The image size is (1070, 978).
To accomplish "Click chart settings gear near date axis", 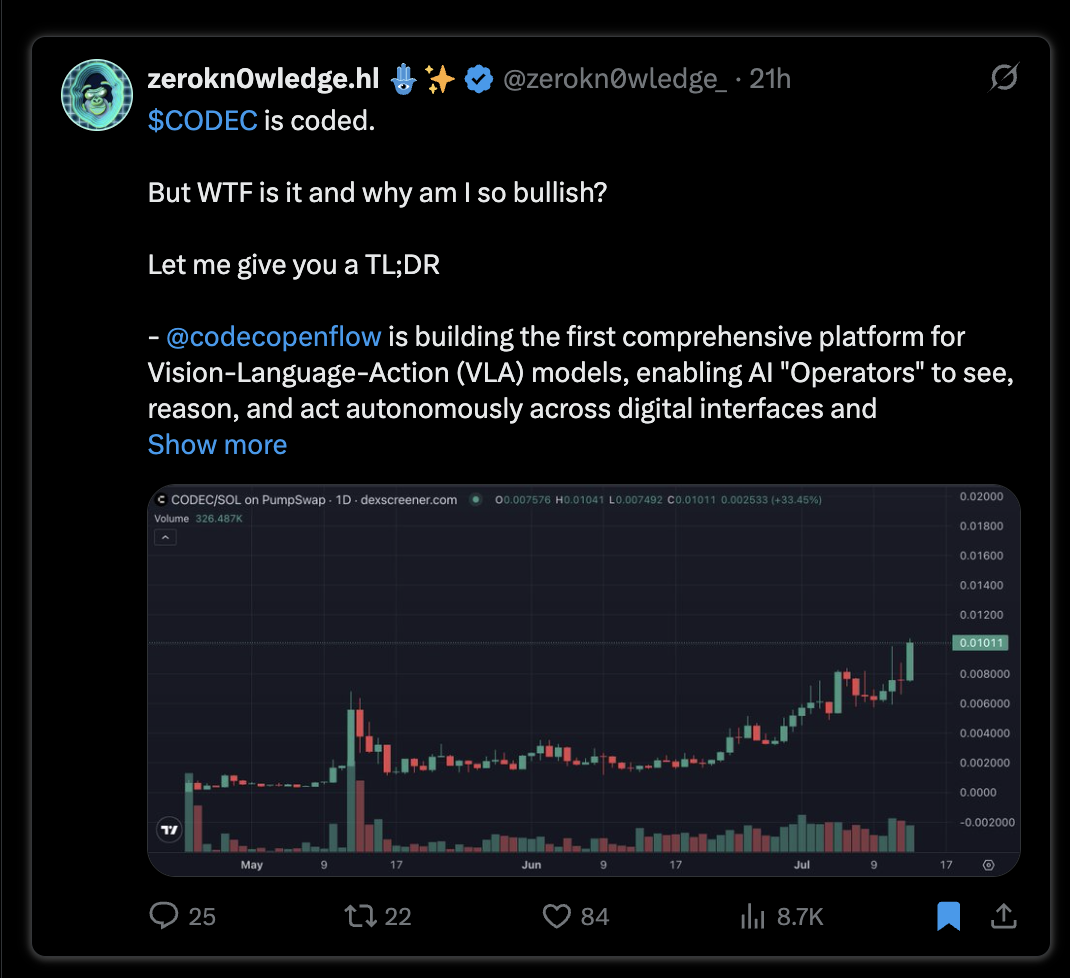I will 988,865.
